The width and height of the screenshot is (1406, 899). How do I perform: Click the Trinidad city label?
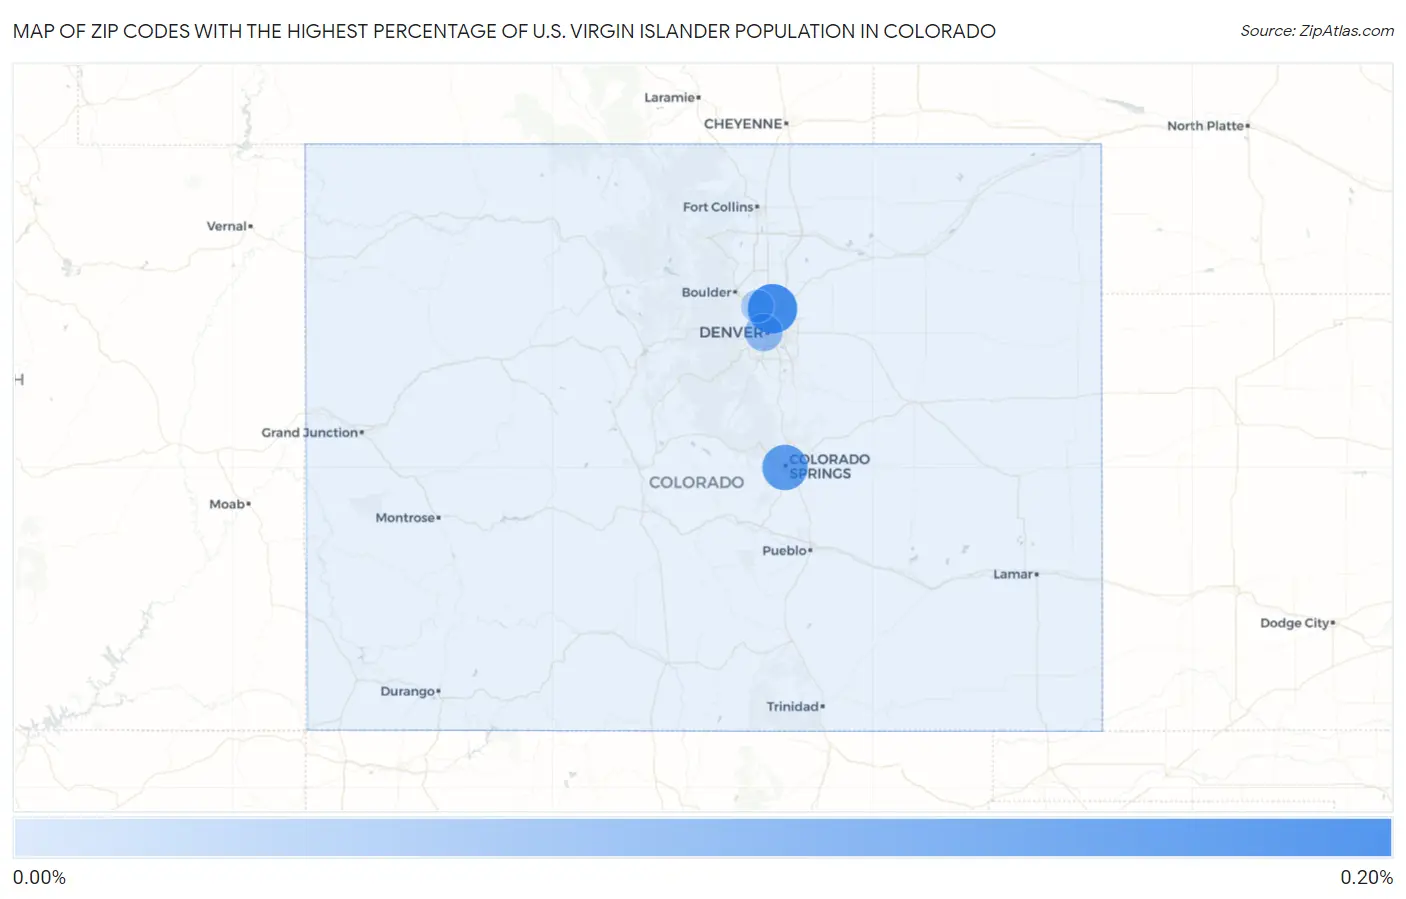pos(792,707)
